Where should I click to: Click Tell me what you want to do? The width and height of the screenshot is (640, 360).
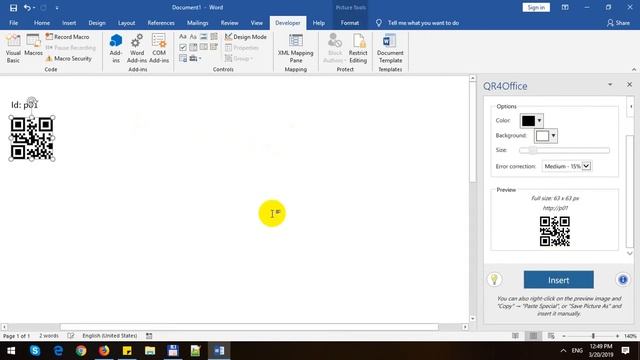tap(423, 23)
